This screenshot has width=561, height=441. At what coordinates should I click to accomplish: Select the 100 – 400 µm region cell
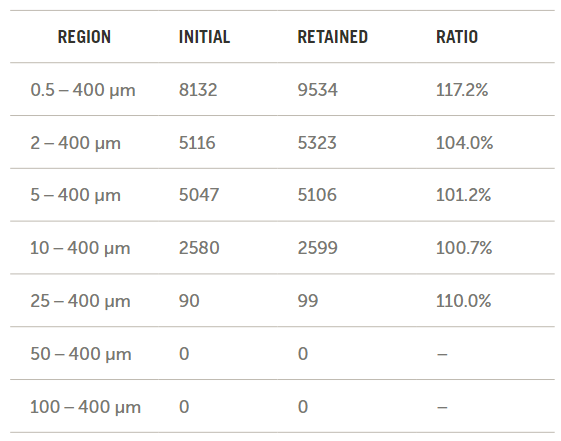coord(86,407)
